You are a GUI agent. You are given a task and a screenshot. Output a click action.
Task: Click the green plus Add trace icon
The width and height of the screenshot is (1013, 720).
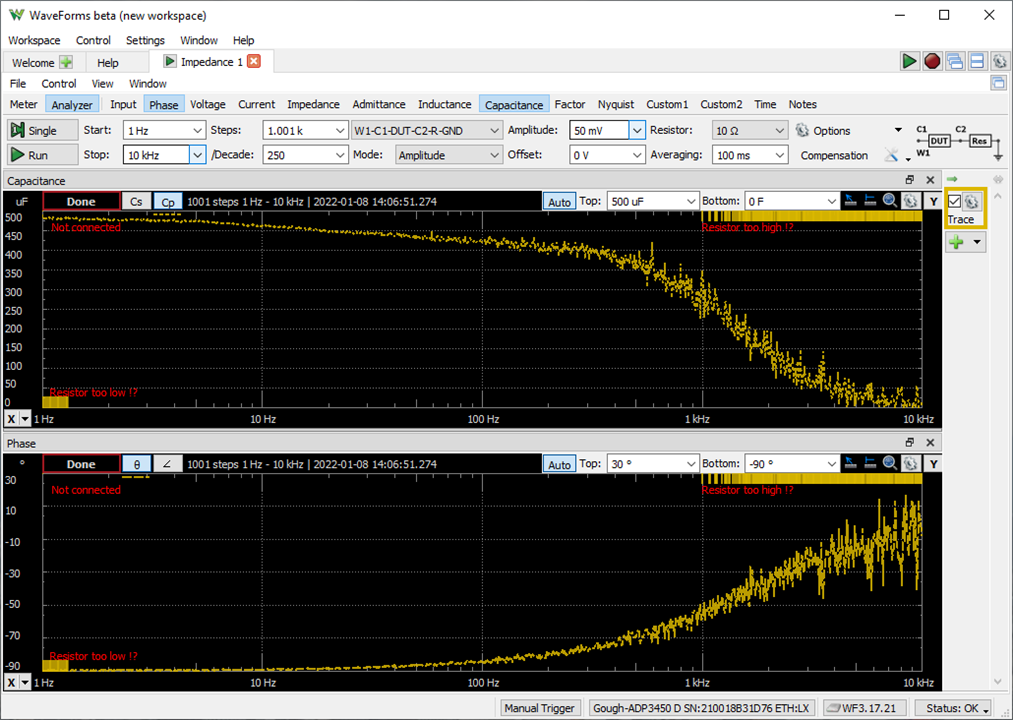point(957,242)
